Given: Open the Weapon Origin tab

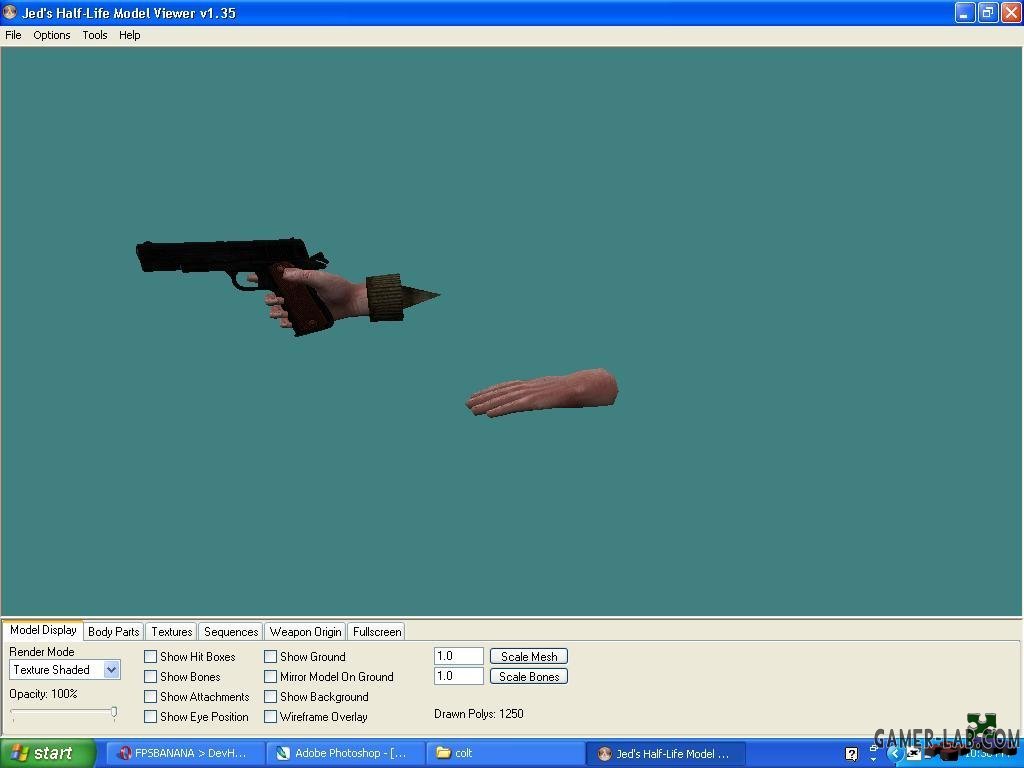Looking at the screenshot, I should coord(305,632).
